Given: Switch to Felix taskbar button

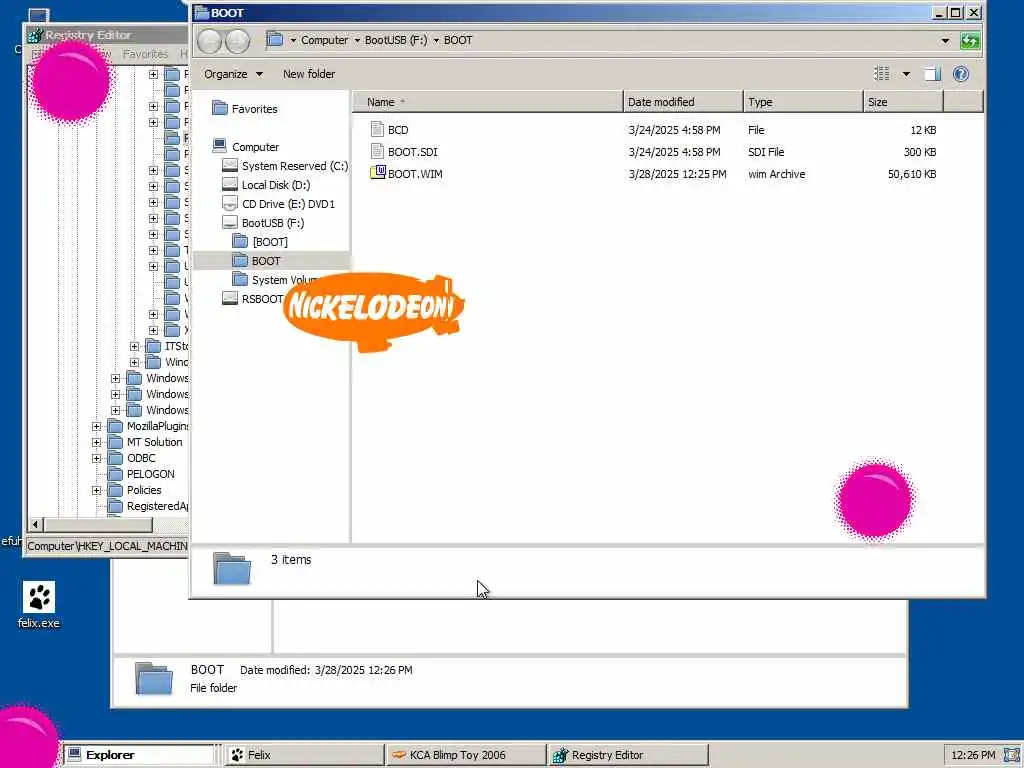Looking at the screenshot, I should click(305, 755).
